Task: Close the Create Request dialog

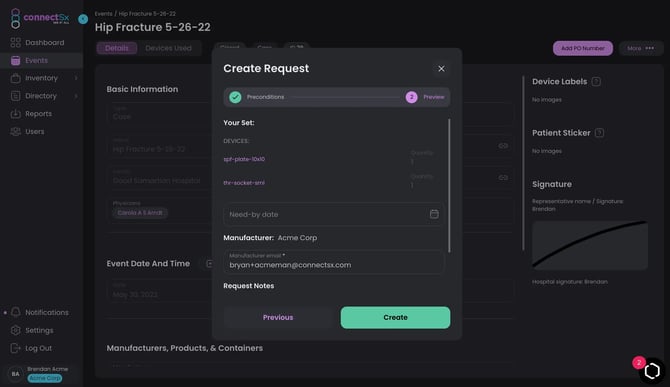Action: pyautogui.click(x=441, y=69)
